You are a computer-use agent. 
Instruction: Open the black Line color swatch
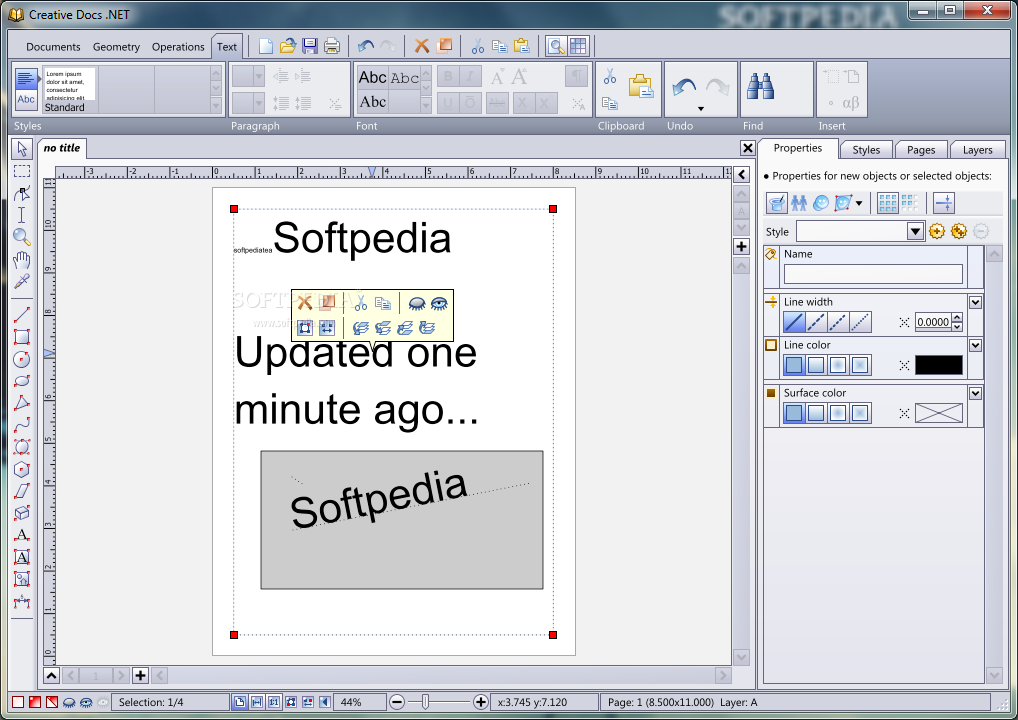tap(938, 365)
